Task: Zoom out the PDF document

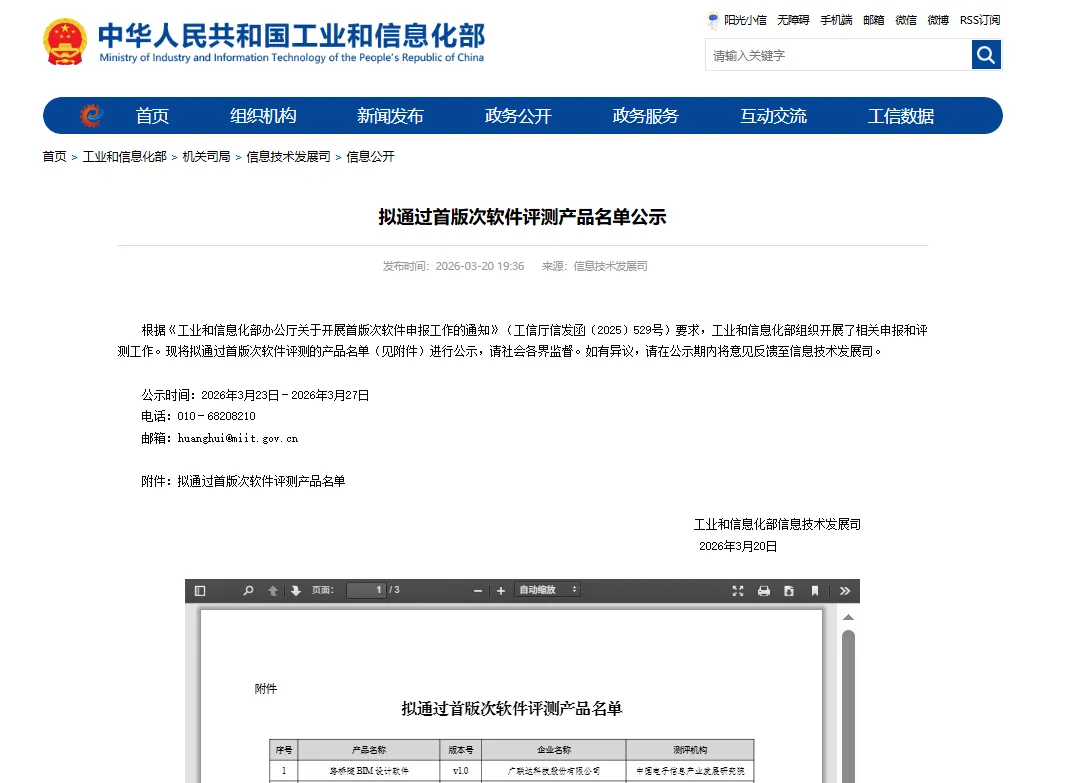Action: (x=478, y=591)
